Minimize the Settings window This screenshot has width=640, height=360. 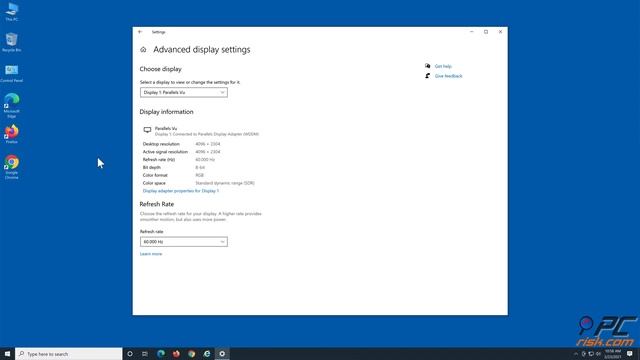[x=472, y=32]
